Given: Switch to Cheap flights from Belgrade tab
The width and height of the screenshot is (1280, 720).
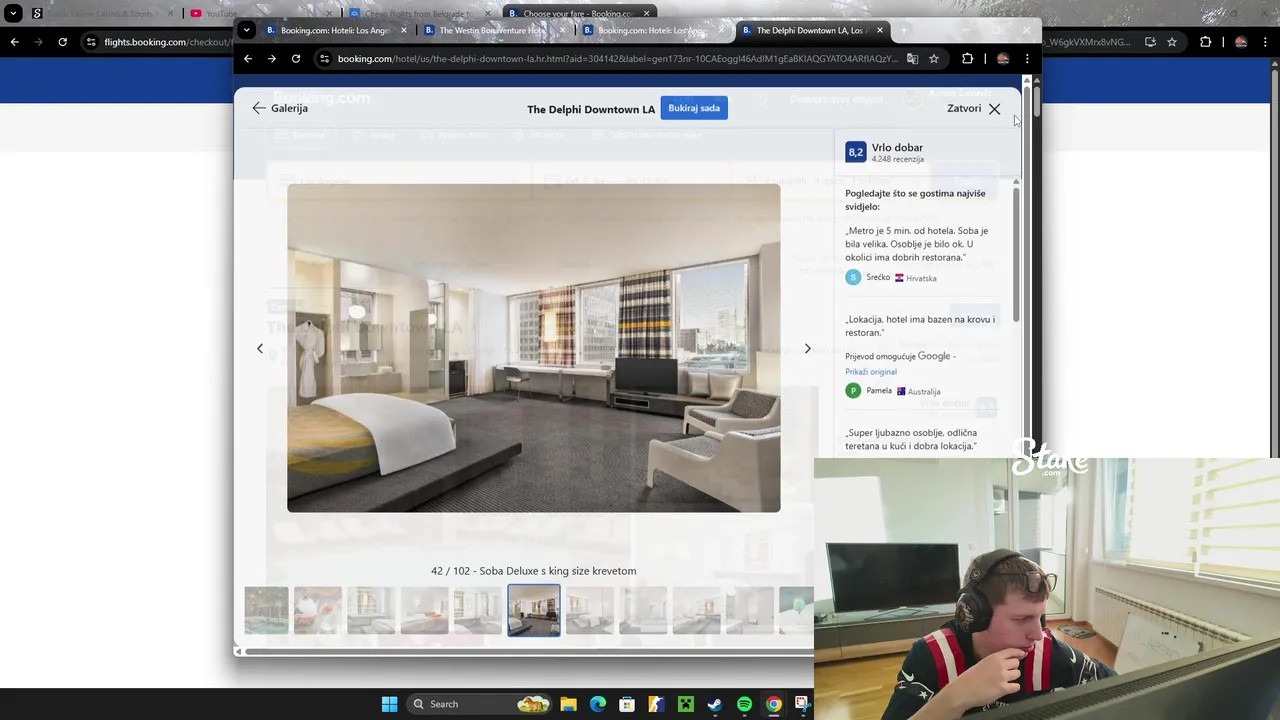Looking at the screenshot, I should [x=420, y=13].
